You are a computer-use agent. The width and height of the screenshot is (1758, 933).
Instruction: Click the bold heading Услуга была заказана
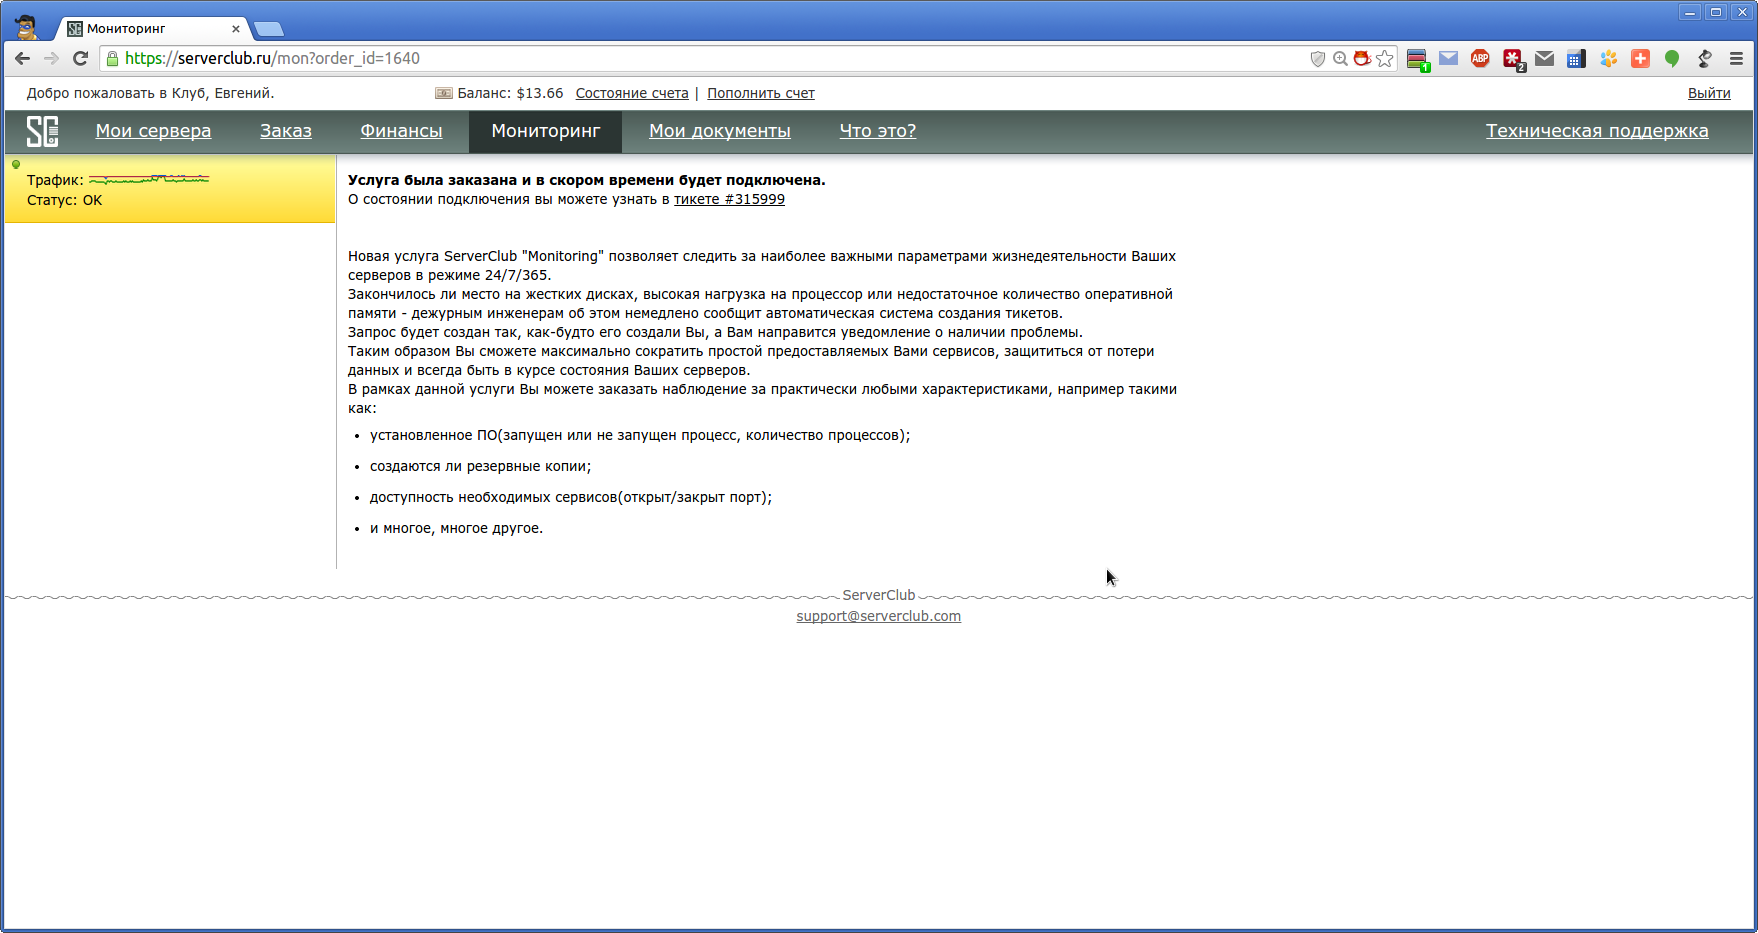pos(587,180)
